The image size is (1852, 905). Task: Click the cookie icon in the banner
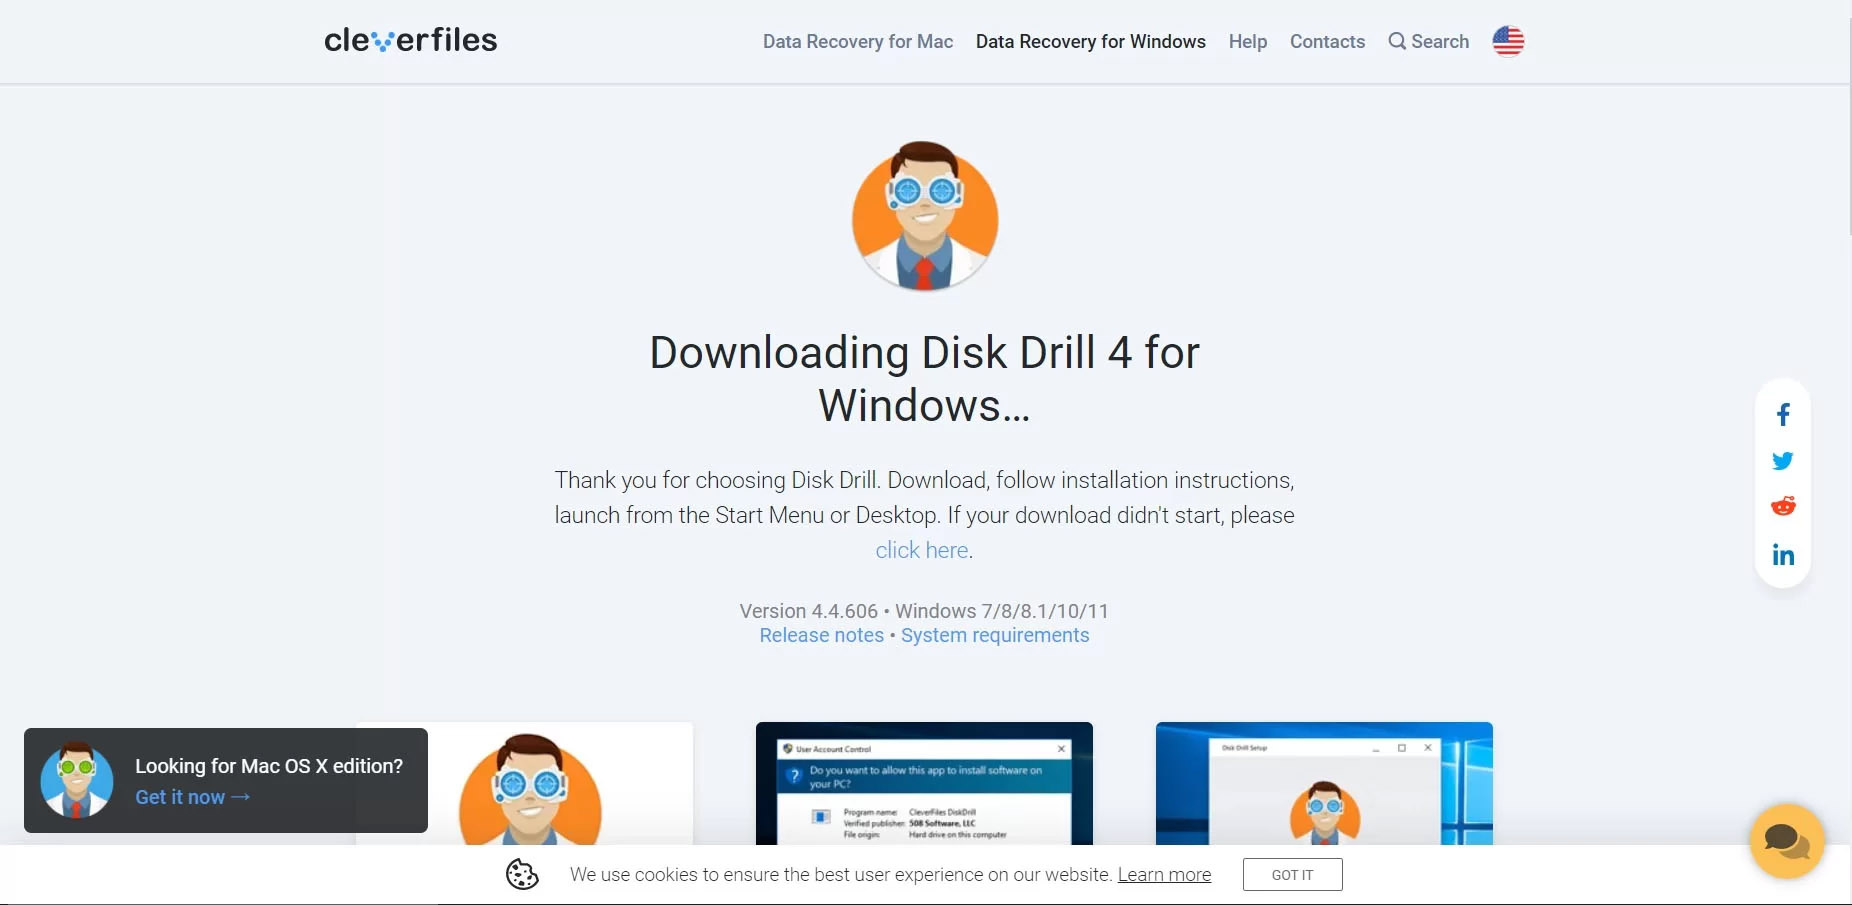(522, 874)
